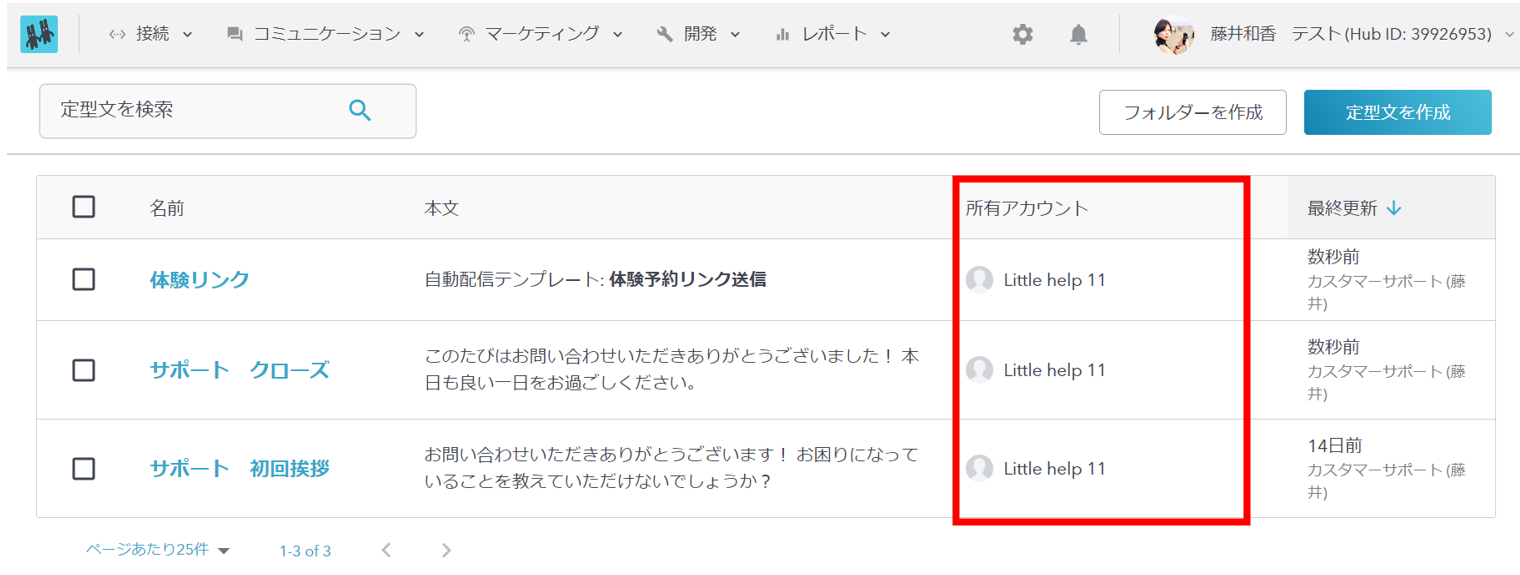1520x575 pixels.
Task: Click the sort arrow next to 最終更新
Action: pyautogui.click(x=1394, y=208)
